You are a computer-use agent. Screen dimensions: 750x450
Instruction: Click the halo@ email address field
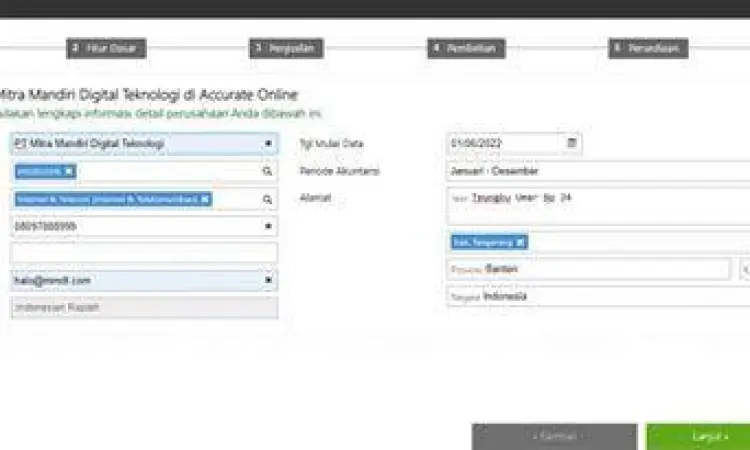144,281
